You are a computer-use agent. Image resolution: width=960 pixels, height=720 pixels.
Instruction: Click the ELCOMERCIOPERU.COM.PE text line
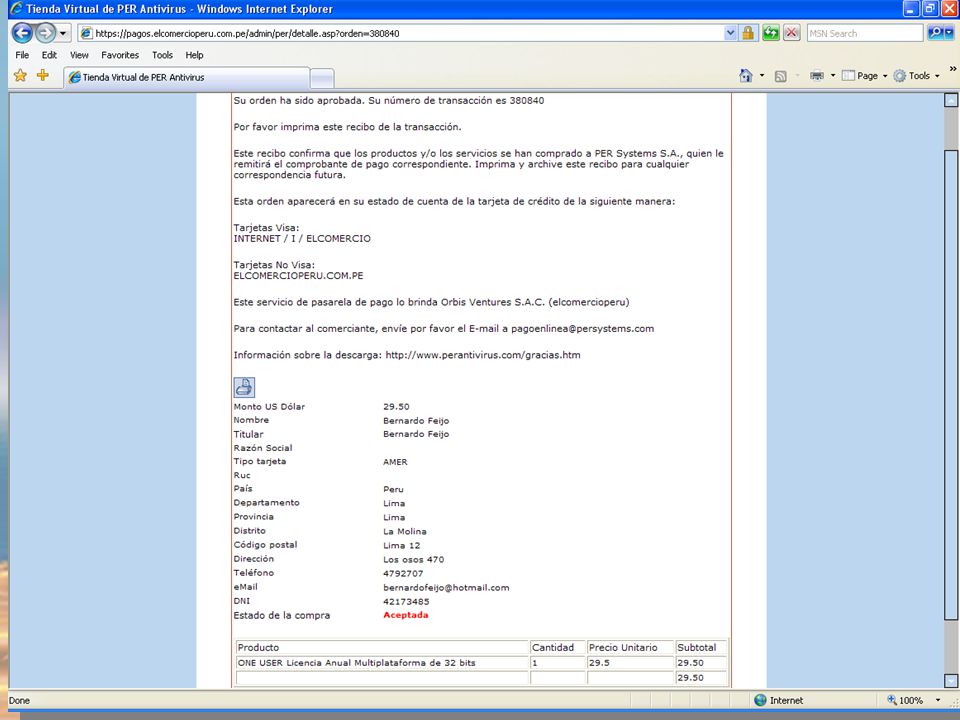(298, 276)
